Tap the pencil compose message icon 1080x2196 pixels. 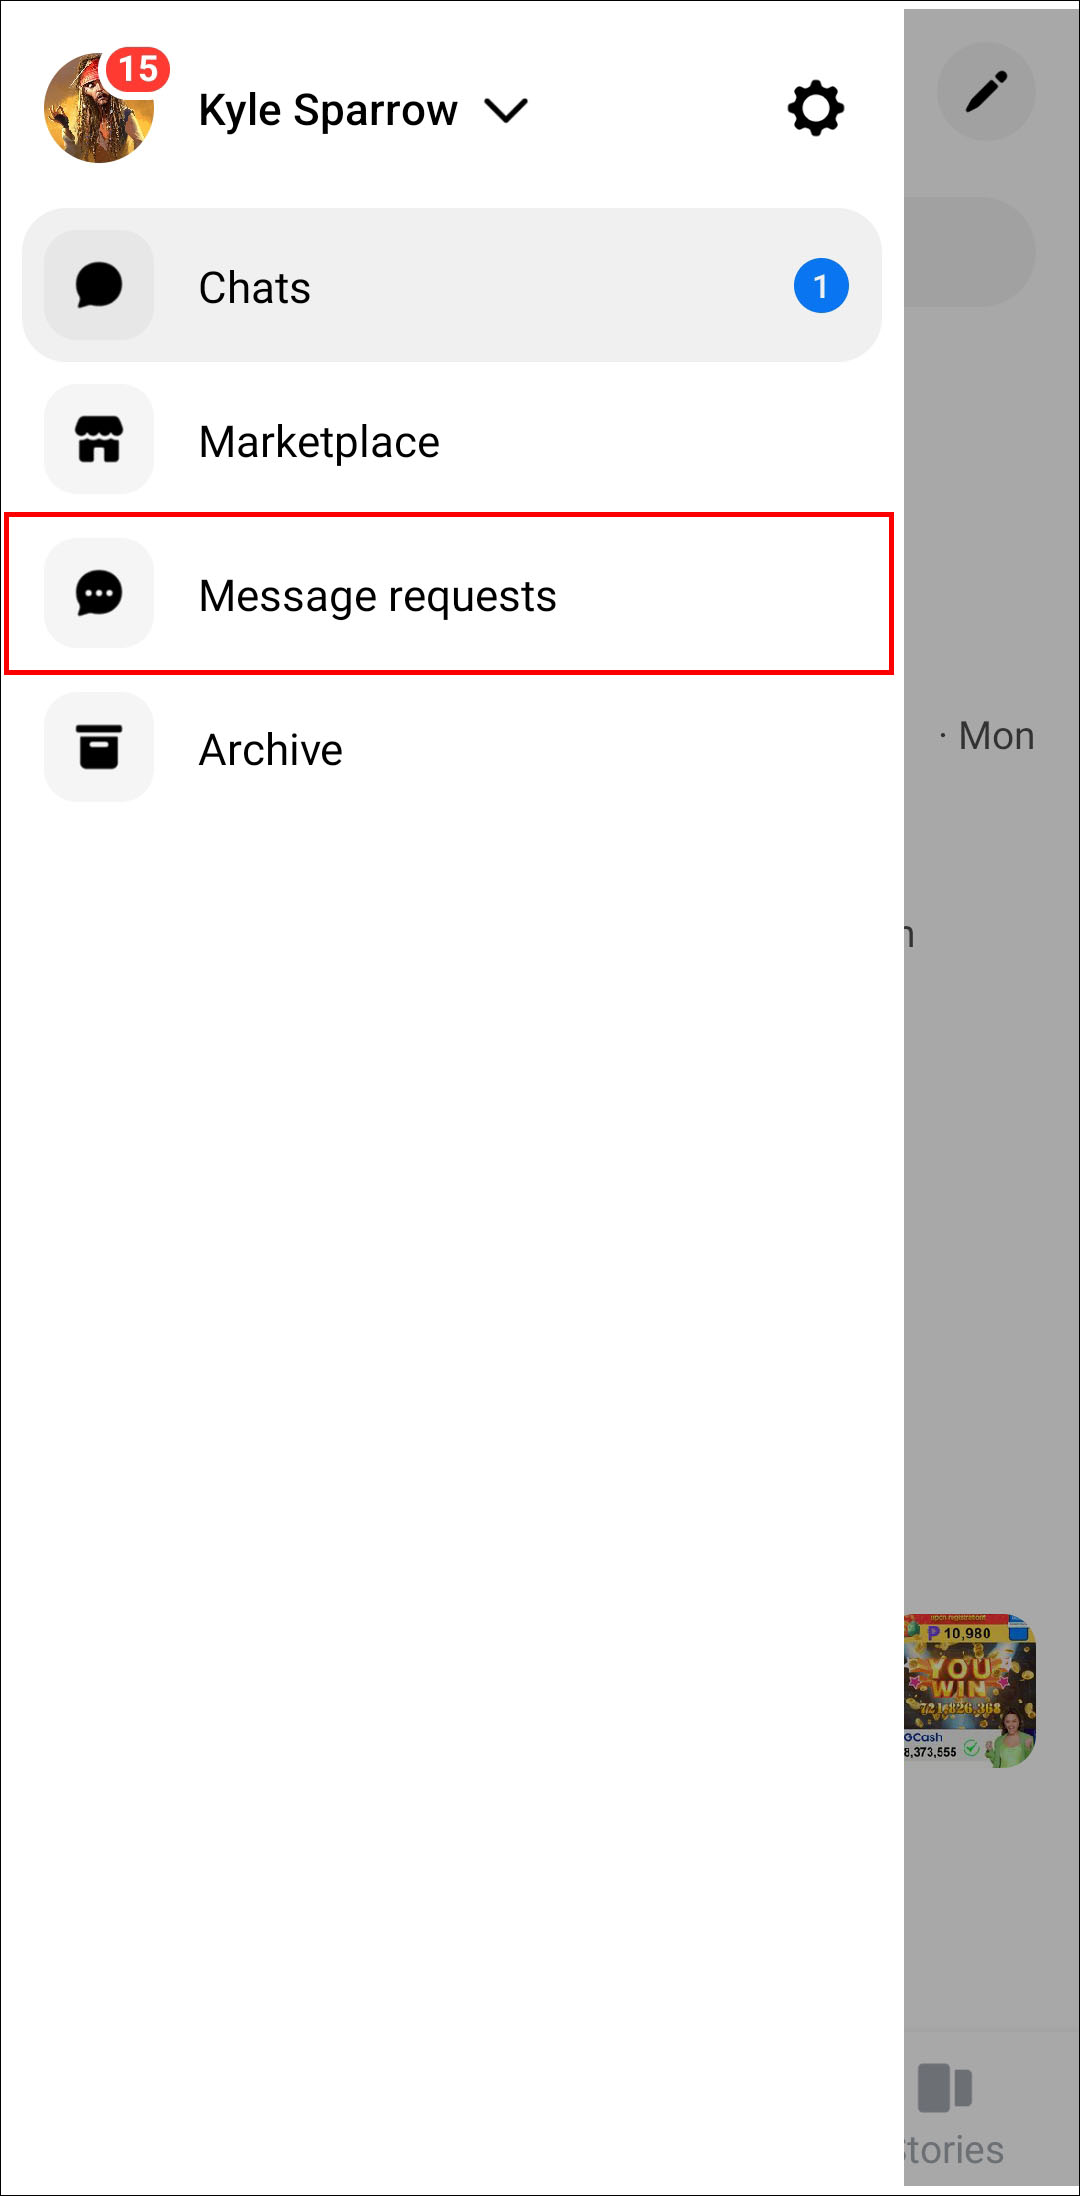(986, 92)
